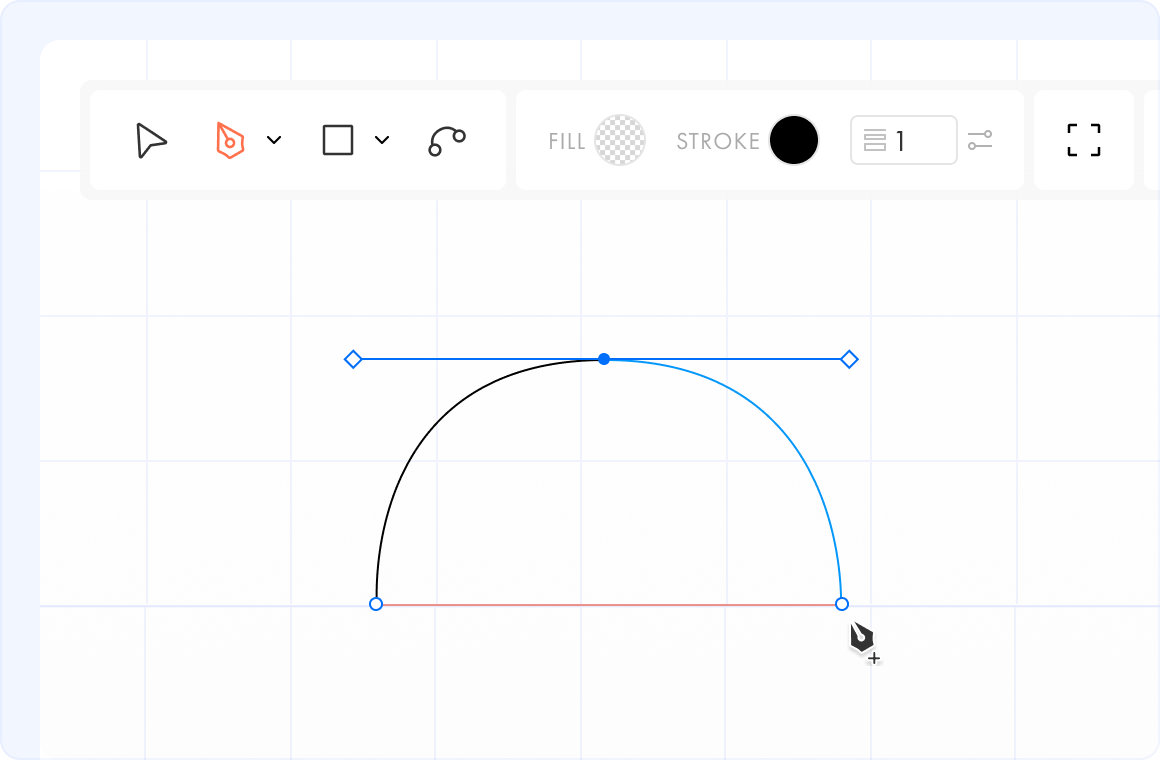Screen dimensions: 1160x760
Task: Click the STROKE label
Action: click(717, 141)
